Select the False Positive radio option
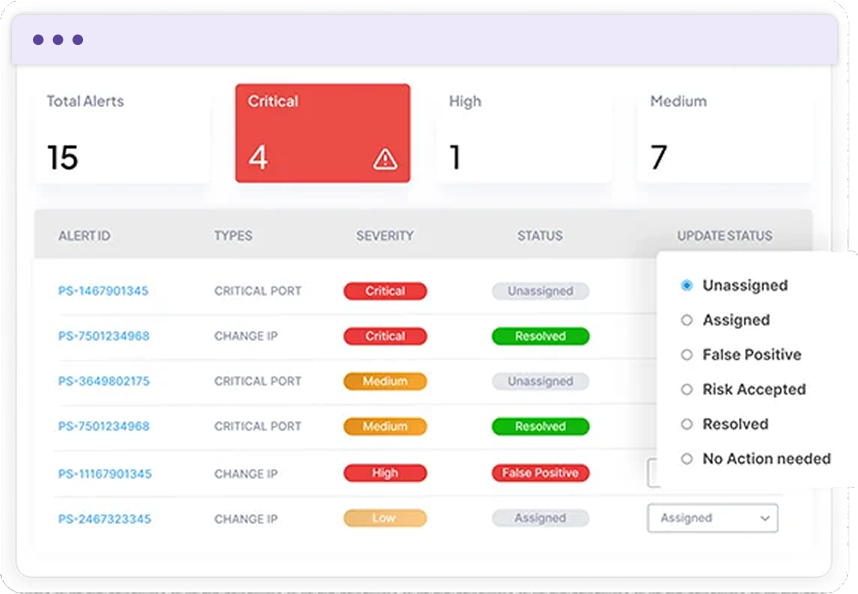This screenshot has height=594, width=858. coord(687,355)
